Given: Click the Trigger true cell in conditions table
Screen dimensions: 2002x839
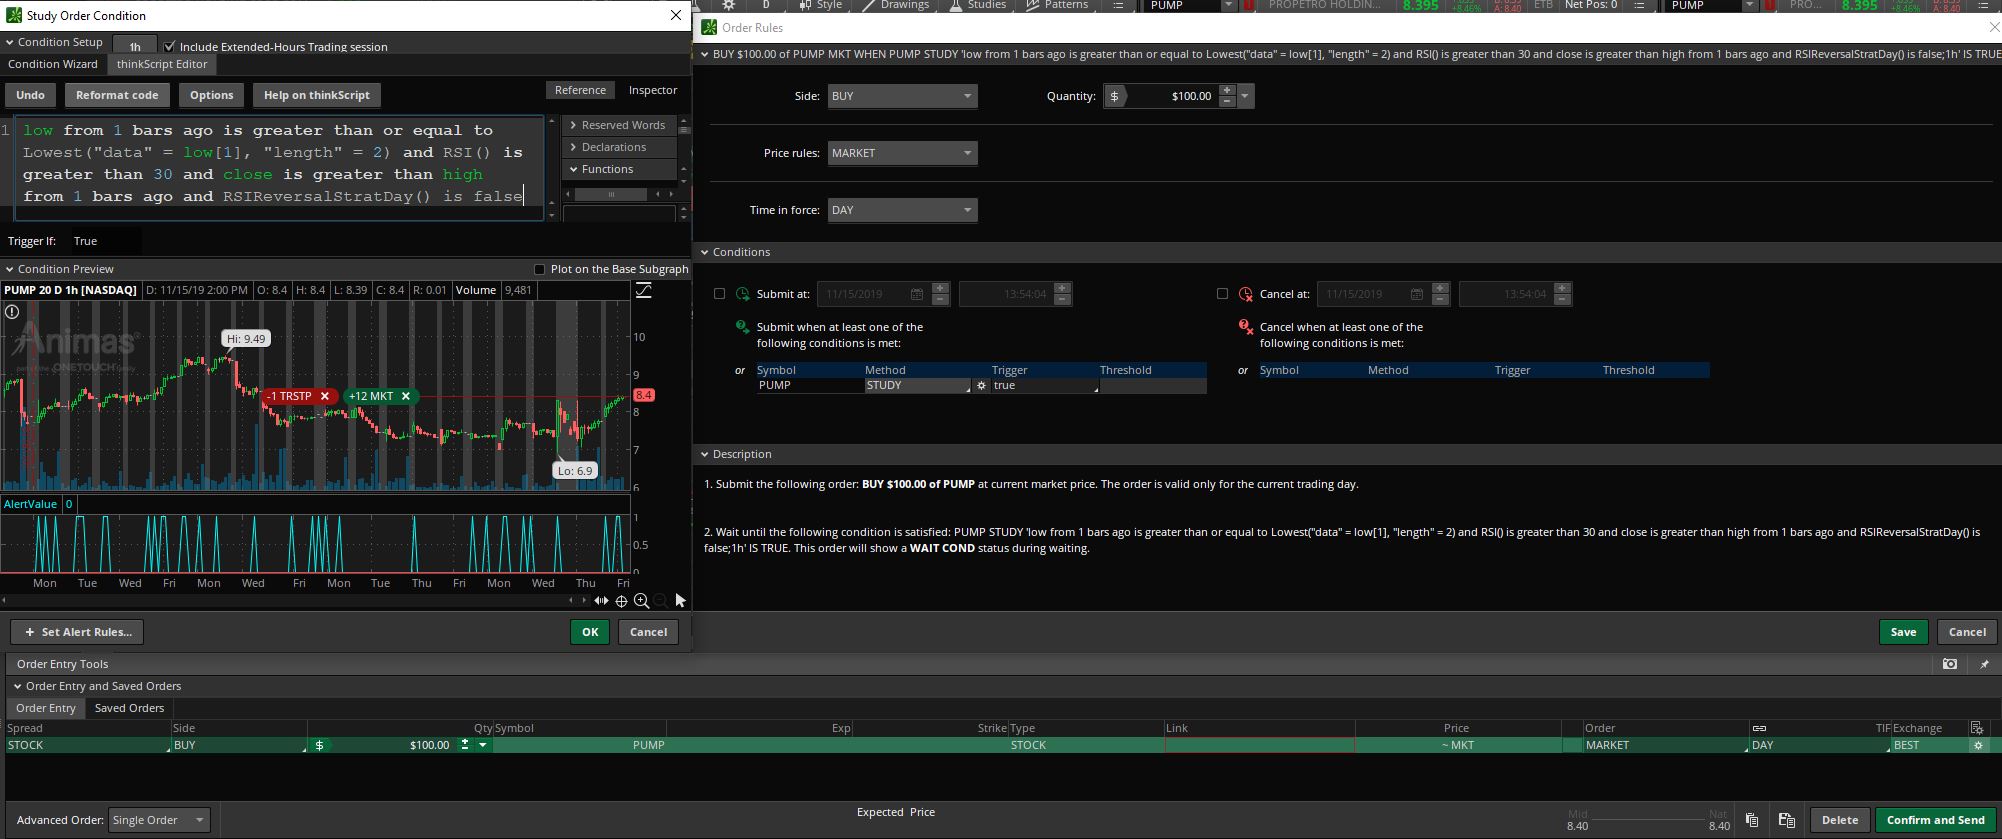Looking at the screenshot, I should coord(1043,385).
